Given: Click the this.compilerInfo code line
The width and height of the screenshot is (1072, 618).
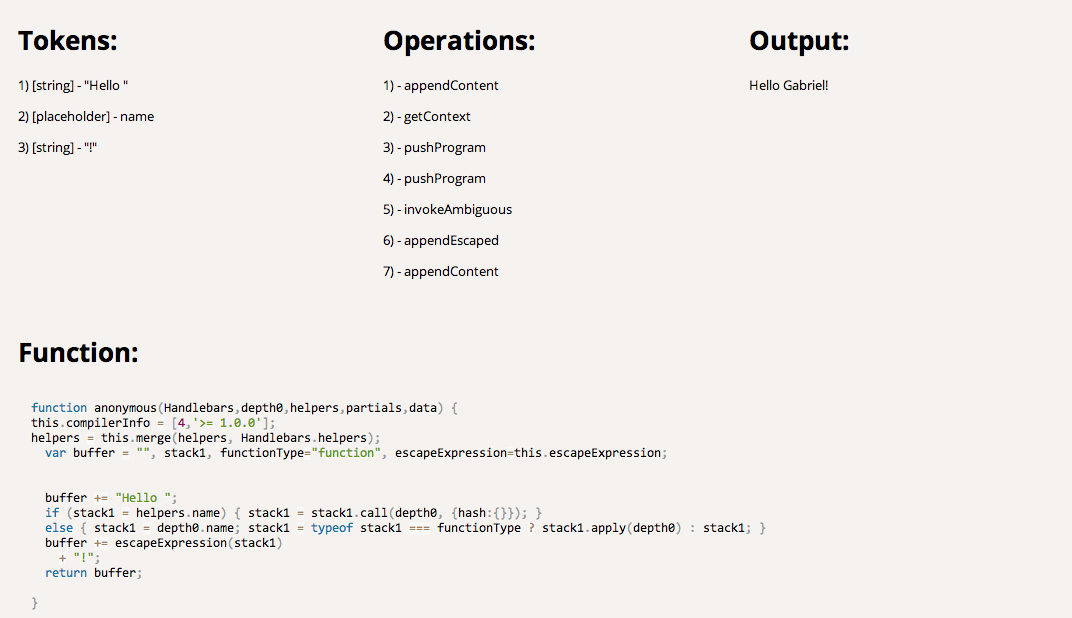Looking at the screenshot, I should pos(153,423).
